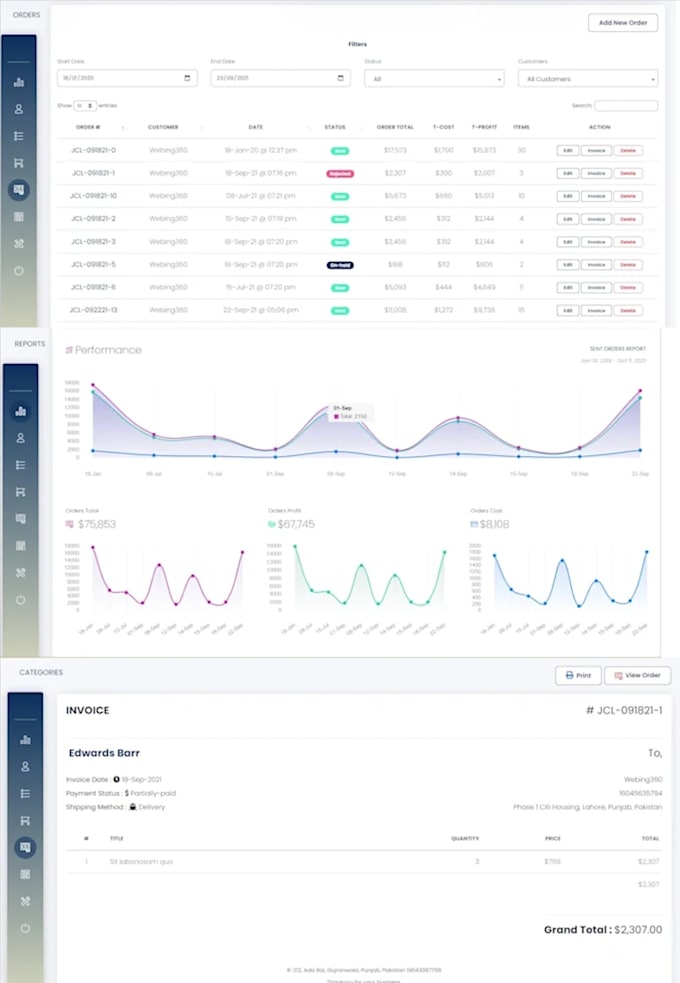Sort the table by CUSTOMER column

[164, 127]
